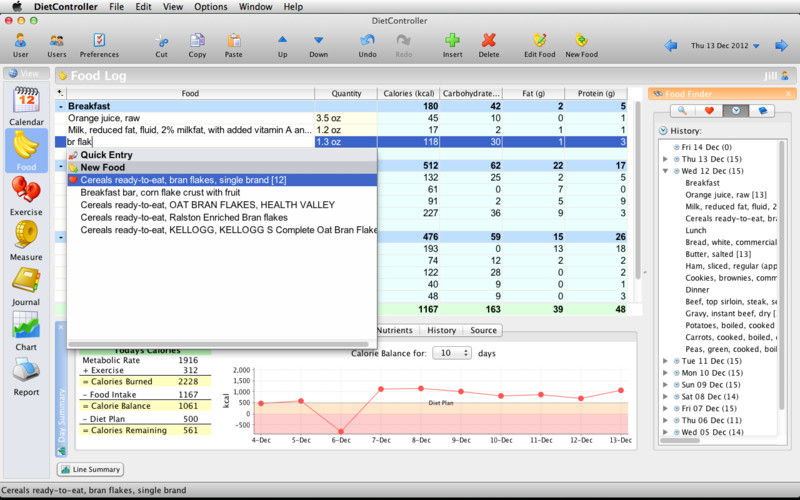Open the Measure tape view
The height and width of the screenshot is (500, 800).
26,241
